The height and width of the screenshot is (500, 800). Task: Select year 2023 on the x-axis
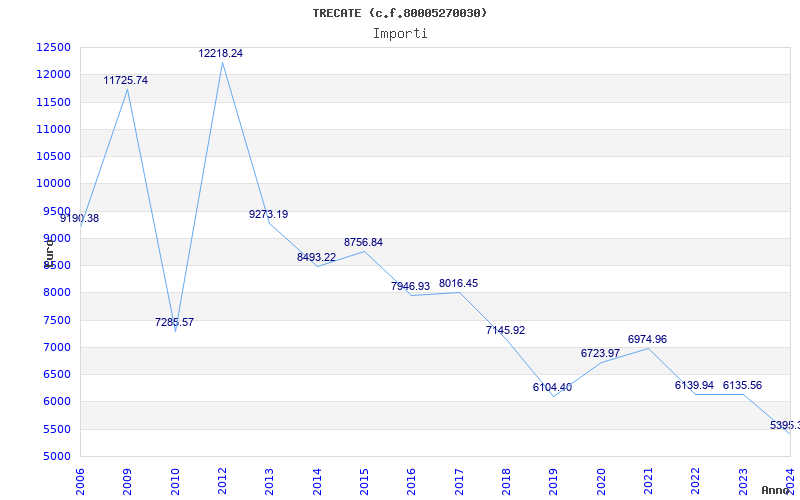[x=743, y=482]
